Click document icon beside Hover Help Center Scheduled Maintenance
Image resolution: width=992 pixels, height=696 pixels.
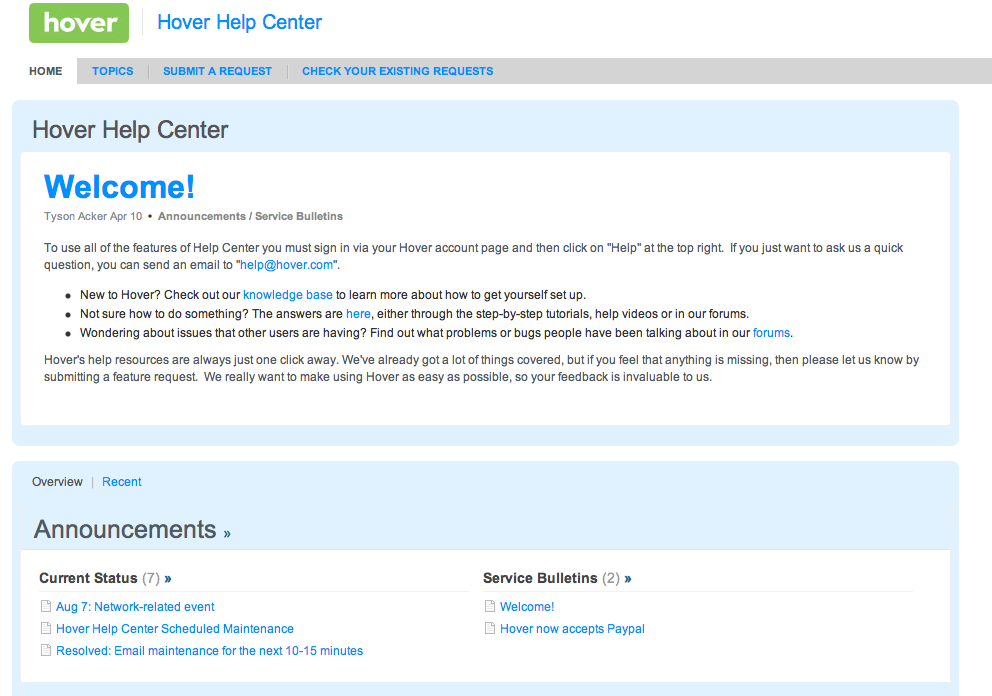(x=46, y=629)
